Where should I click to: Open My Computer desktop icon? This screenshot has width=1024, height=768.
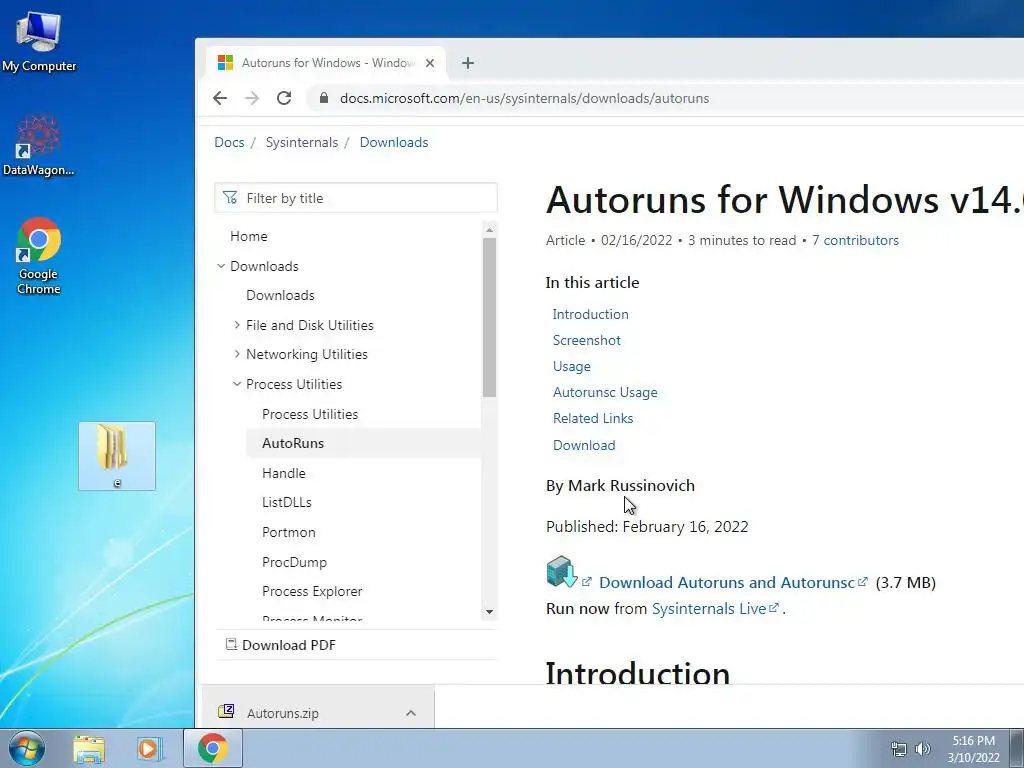point(39,40)
